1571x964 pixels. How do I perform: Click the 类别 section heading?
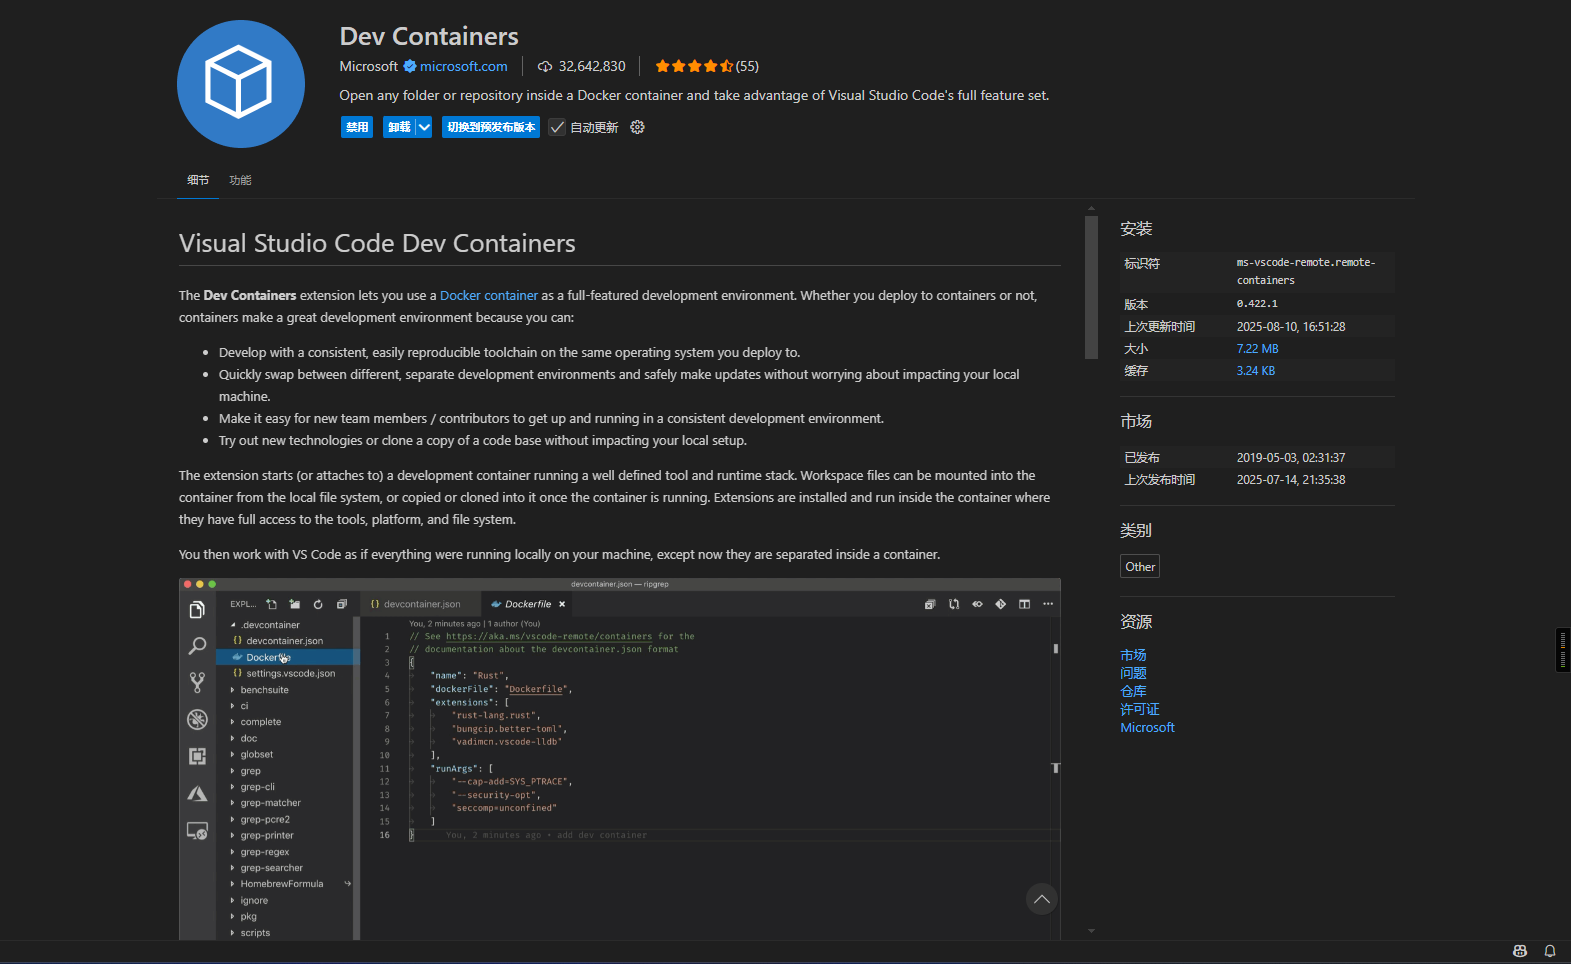[1136, 531]
